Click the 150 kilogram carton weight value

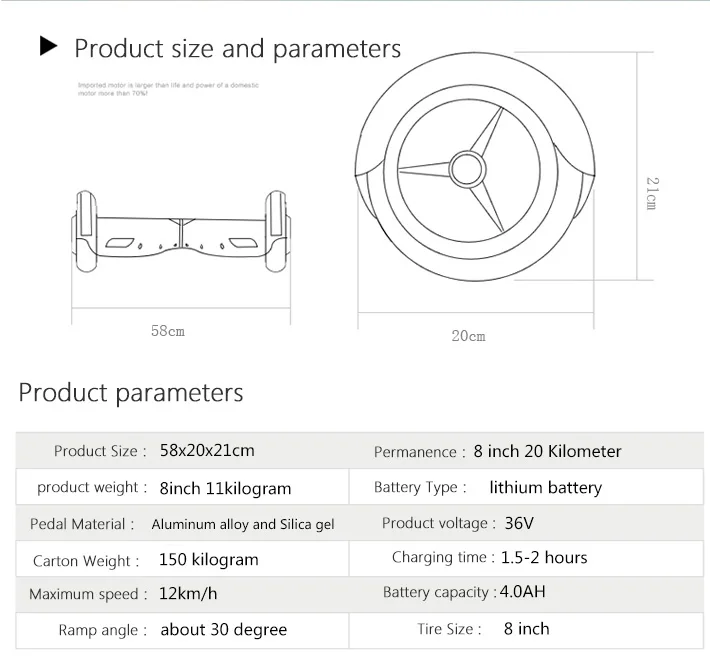point(208,560)
